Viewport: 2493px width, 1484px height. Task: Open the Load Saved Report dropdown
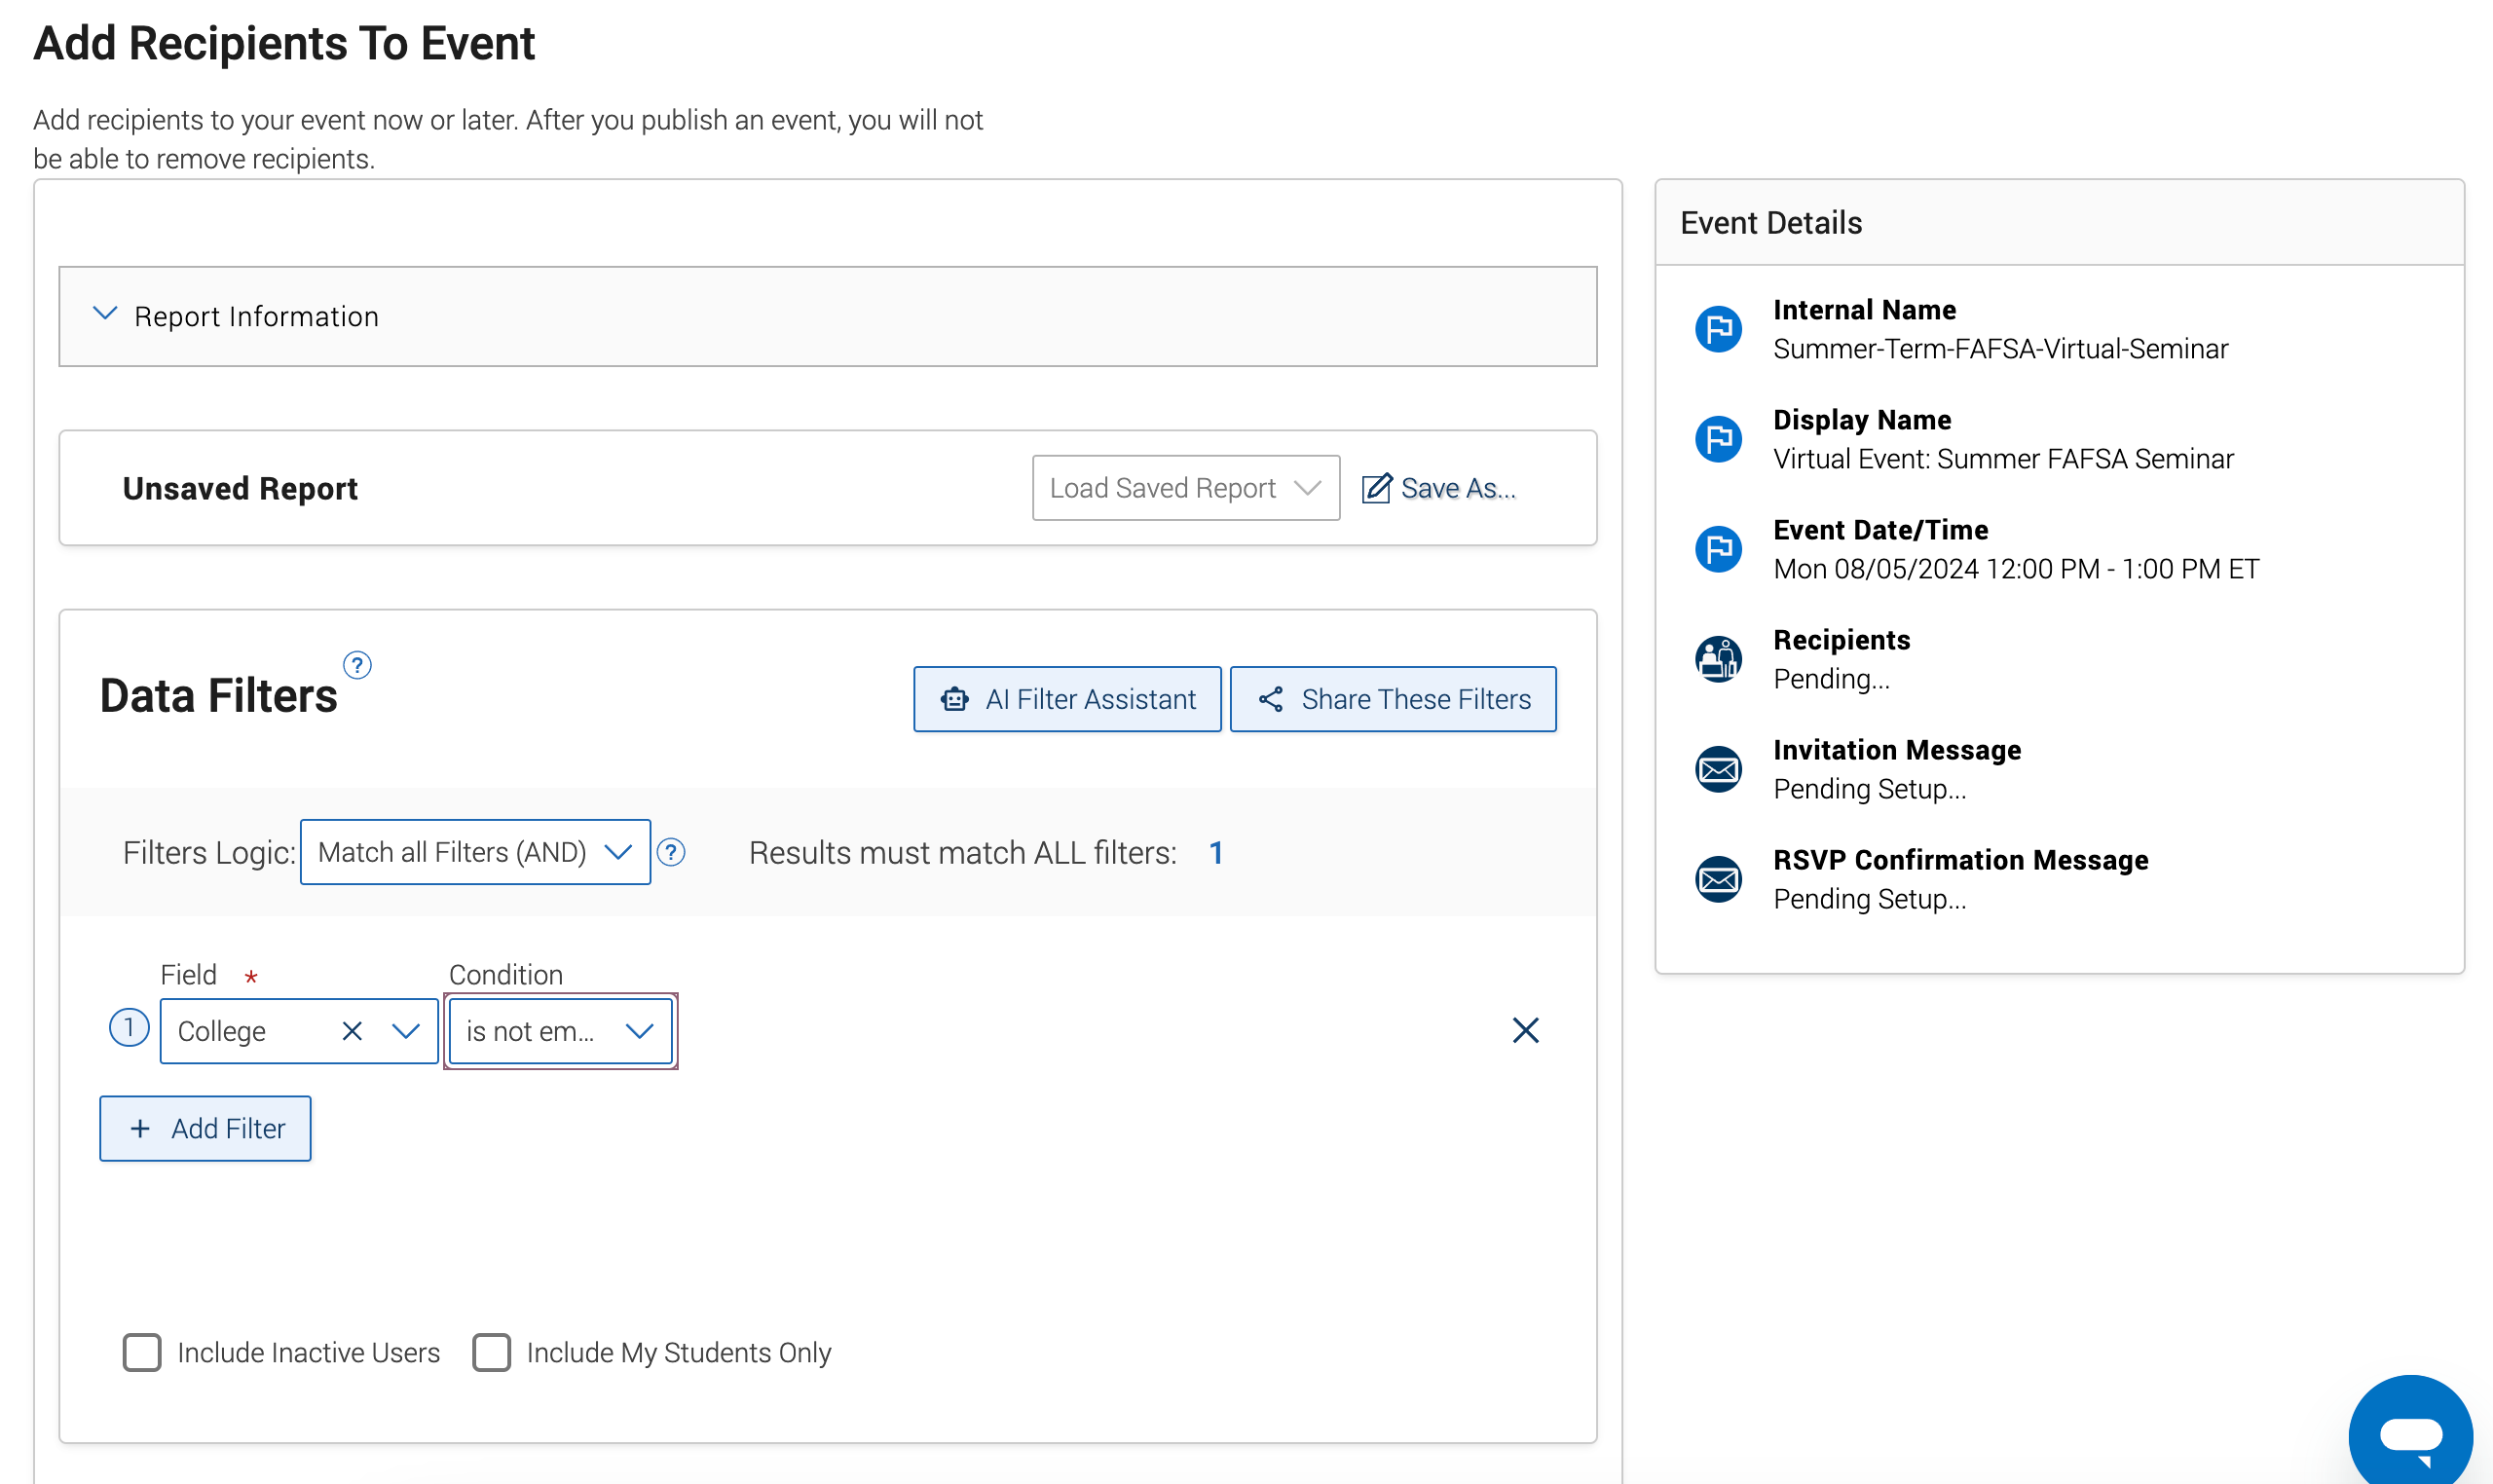(1185, 488)
